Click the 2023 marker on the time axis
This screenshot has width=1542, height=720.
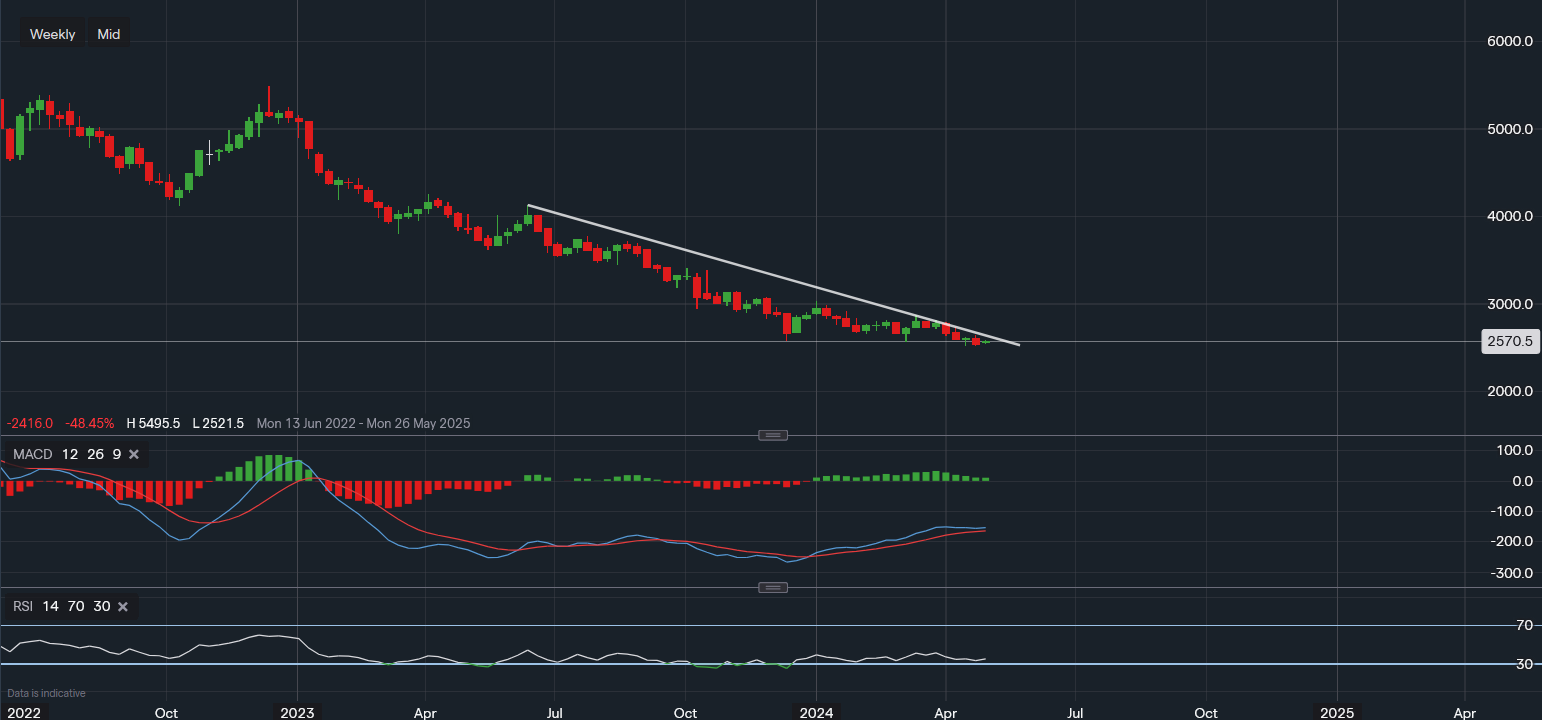click(x=297, y=713)
